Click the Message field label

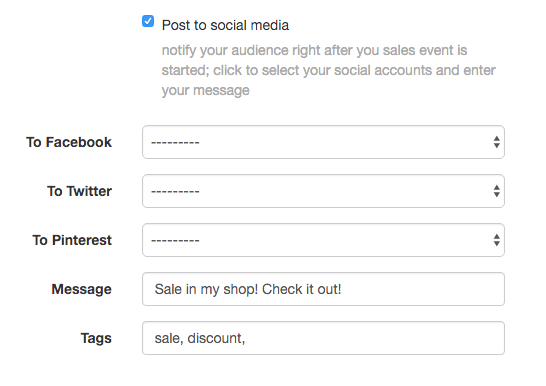pyautogui.click(x=81, y=289)
